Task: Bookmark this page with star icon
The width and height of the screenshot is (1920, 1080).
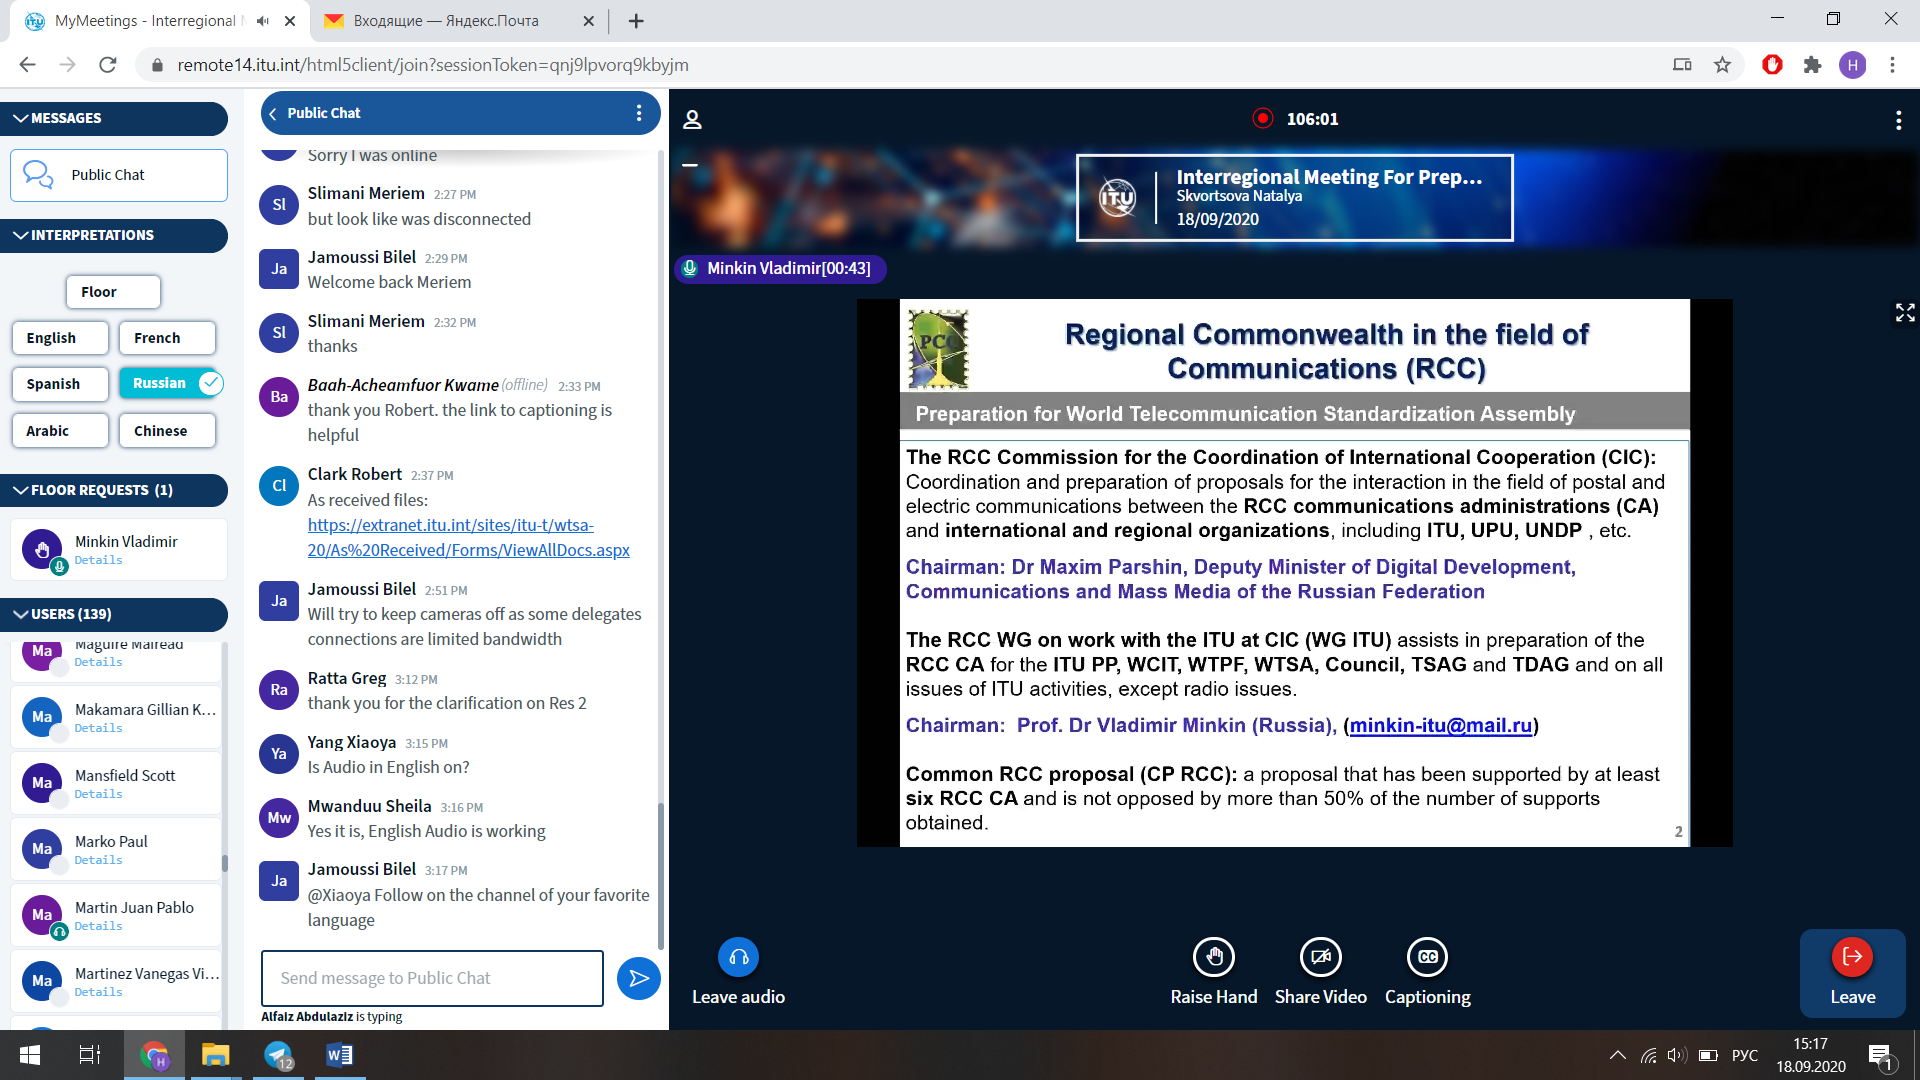Action: point(1722,65)
